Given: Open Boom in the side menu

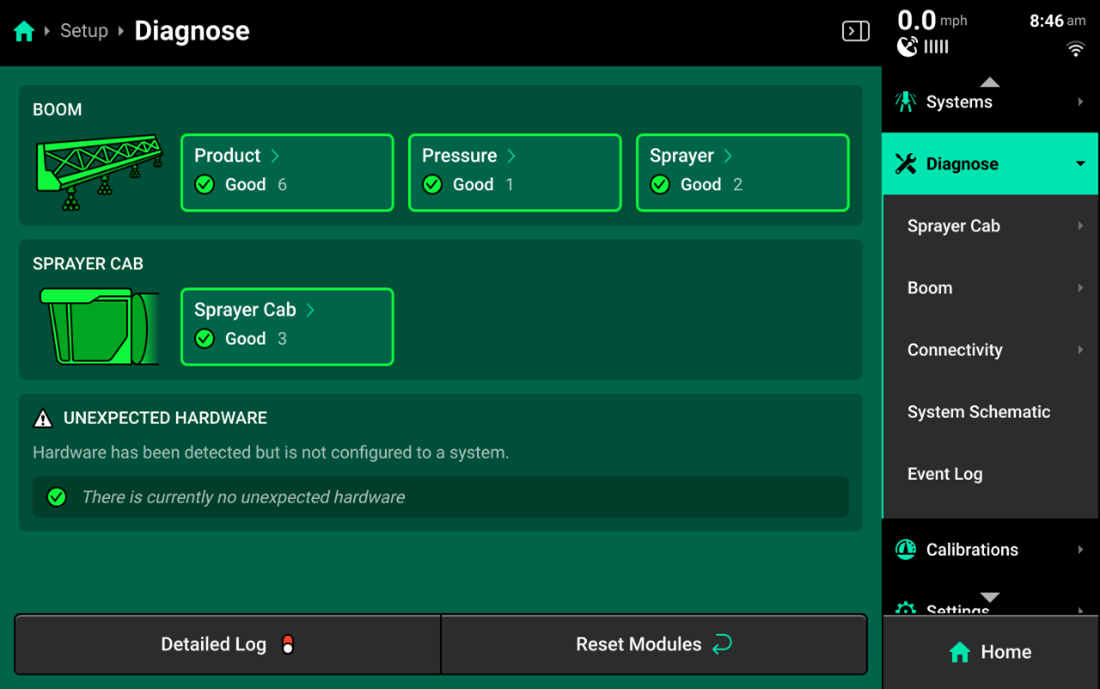Looking at the screenshot, I should (x=990, y=288).
